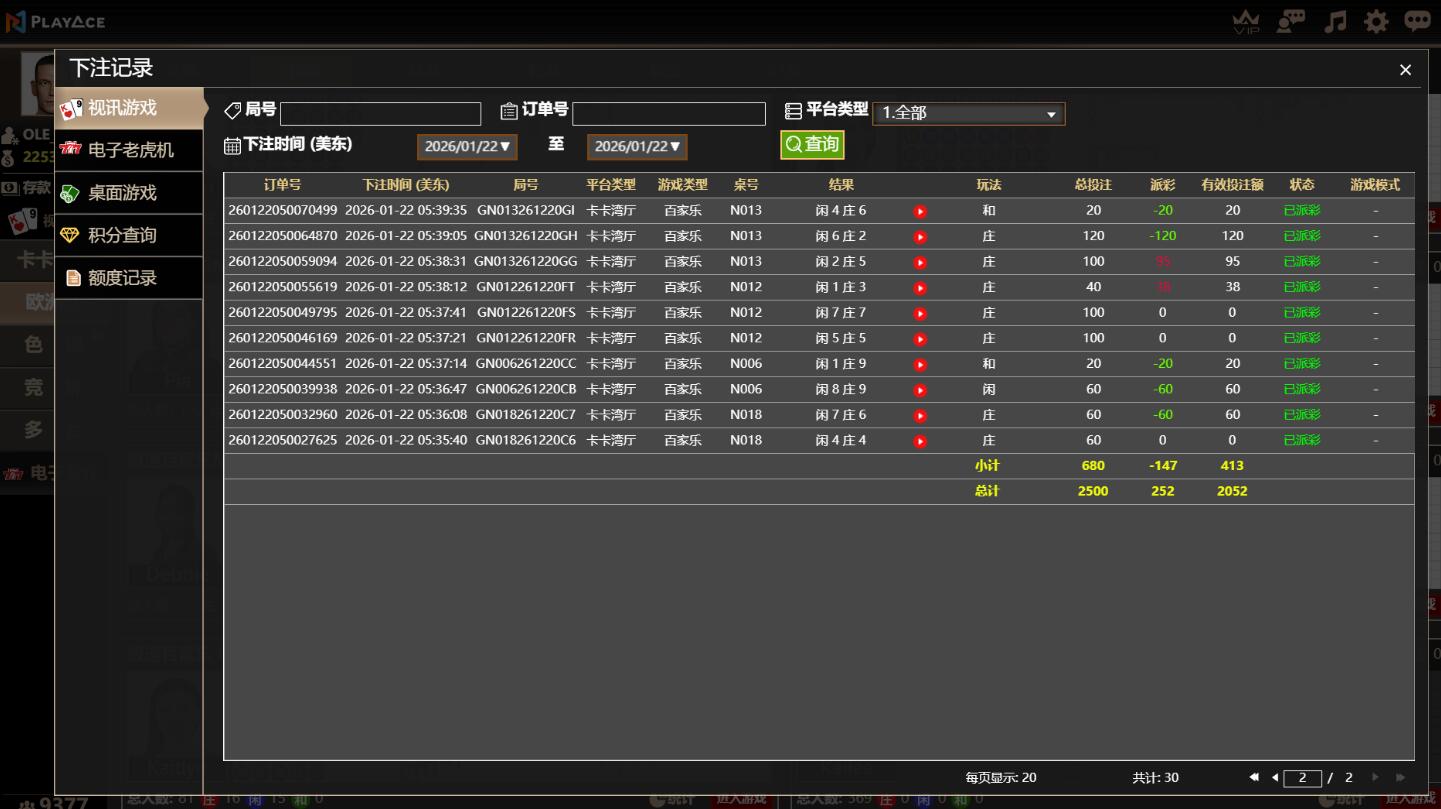Viewport: 1441px width, 809px height.
Task: Click the 局号 input field
Action: tap(380, 114)
